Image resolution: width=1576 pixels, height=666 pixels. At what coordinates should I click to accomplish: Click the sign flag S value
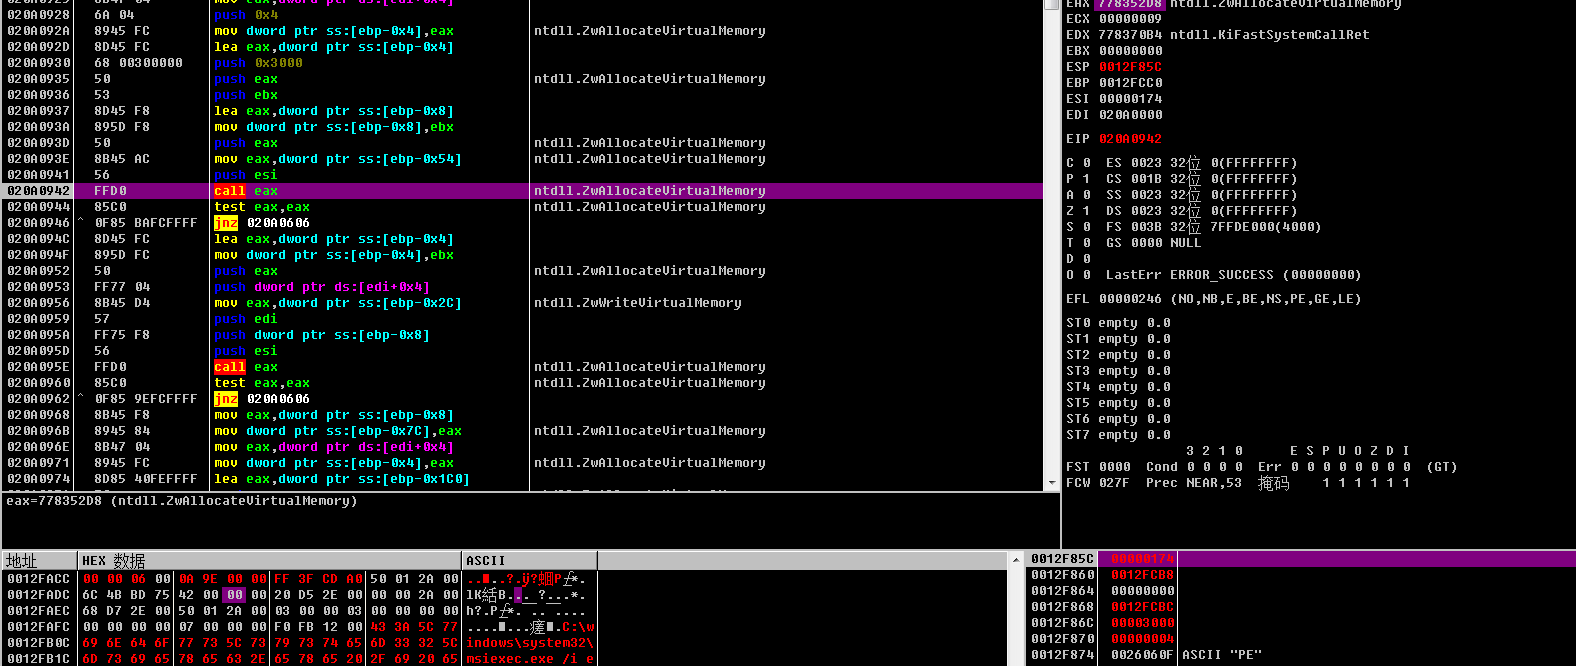coord(1087,227)
